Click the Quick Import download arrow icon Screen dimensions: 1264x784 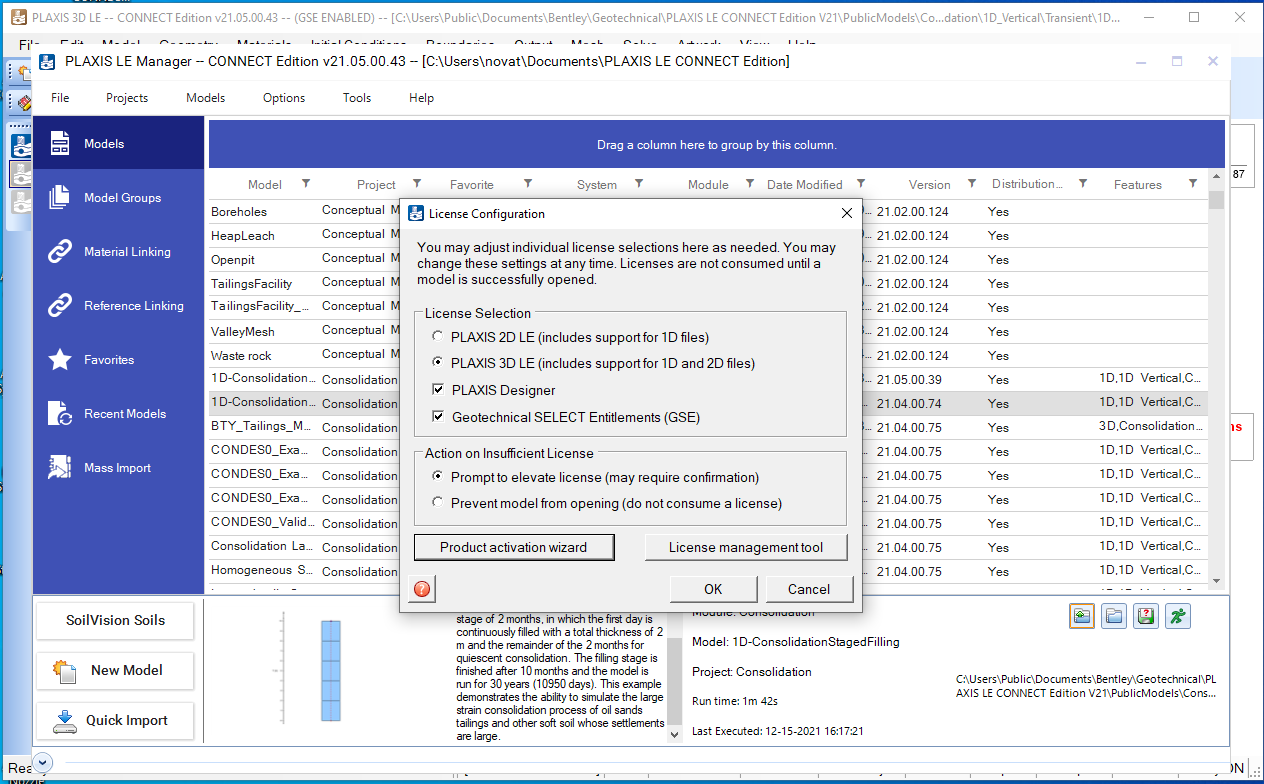coord(65,720)
